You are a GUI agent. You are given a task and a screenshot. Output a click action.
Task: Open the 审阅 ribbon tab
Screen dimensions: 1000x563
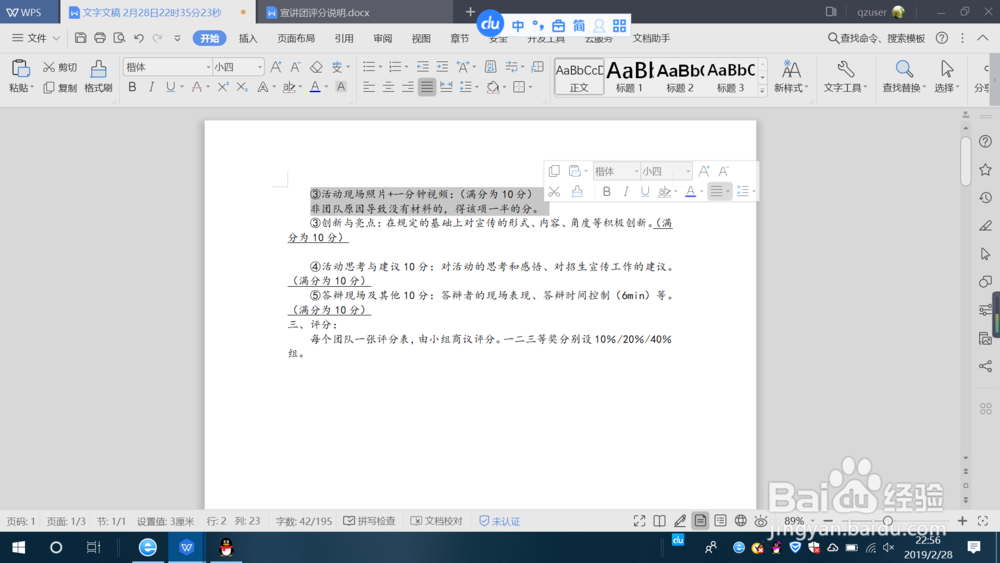pyautogui.click(x=383, y=38)
